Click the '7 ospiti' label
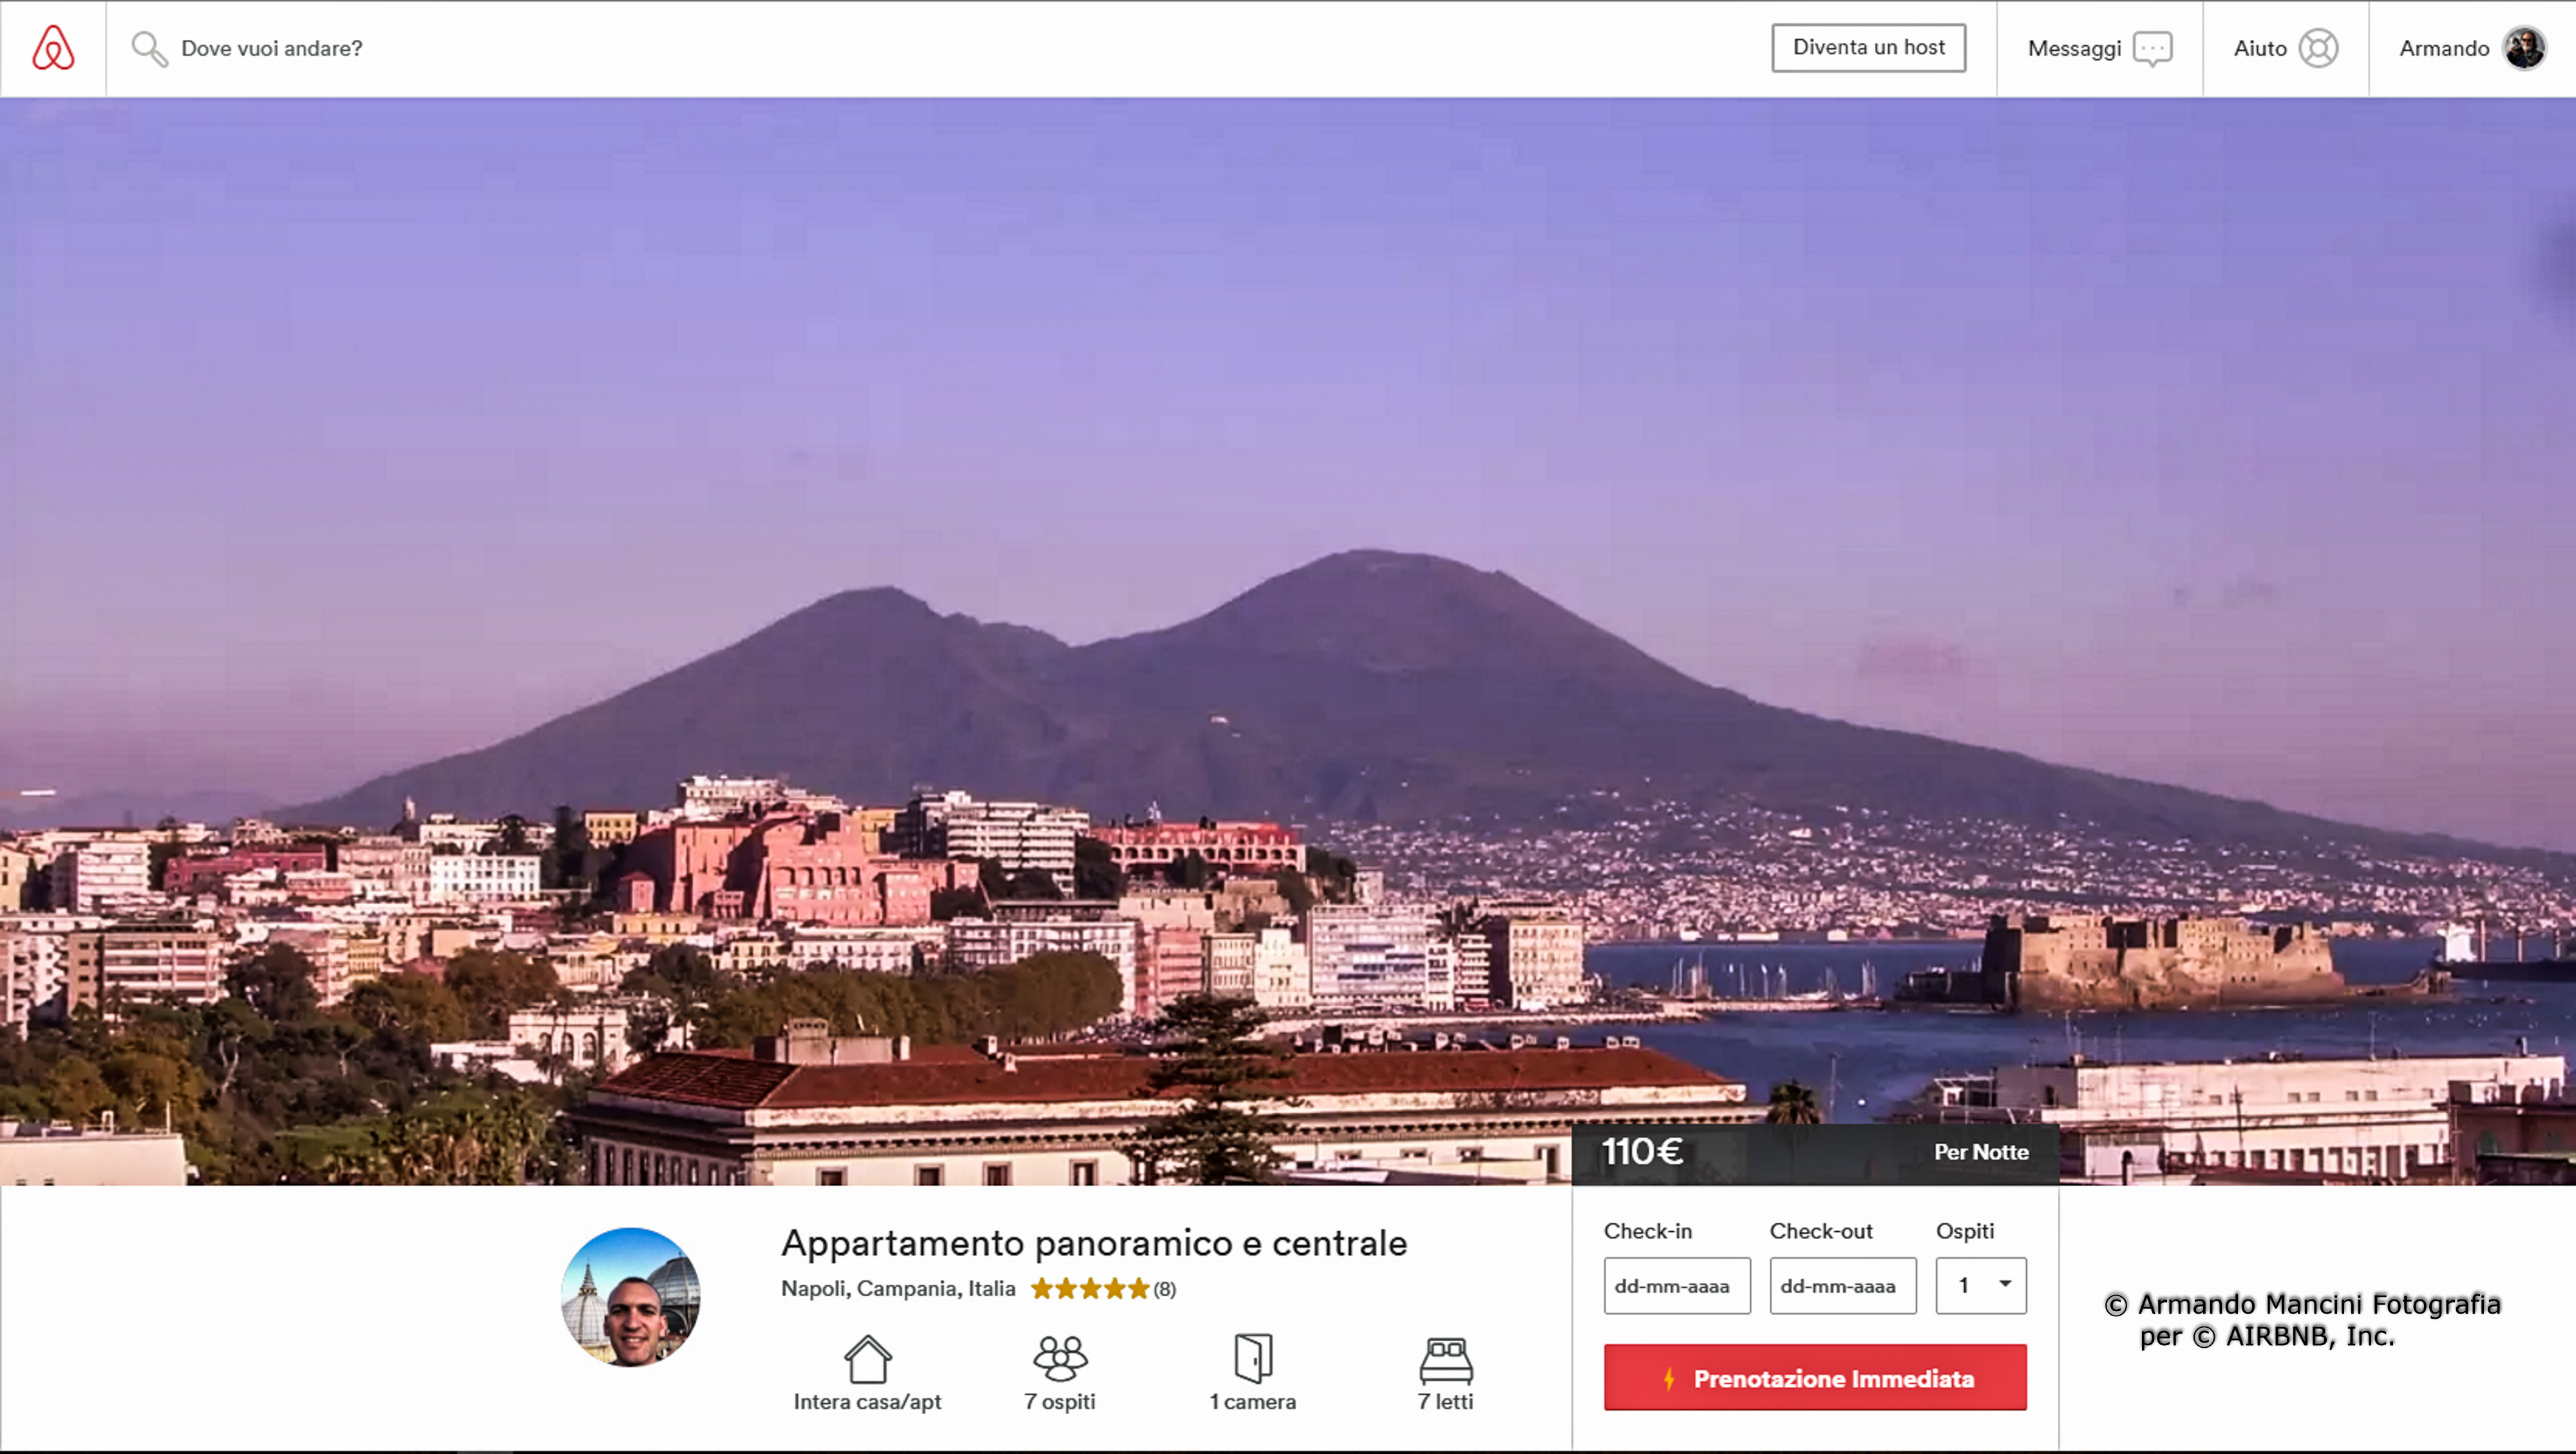Screen dimensions: 2576x1454 click(x=1060, y=1402)
